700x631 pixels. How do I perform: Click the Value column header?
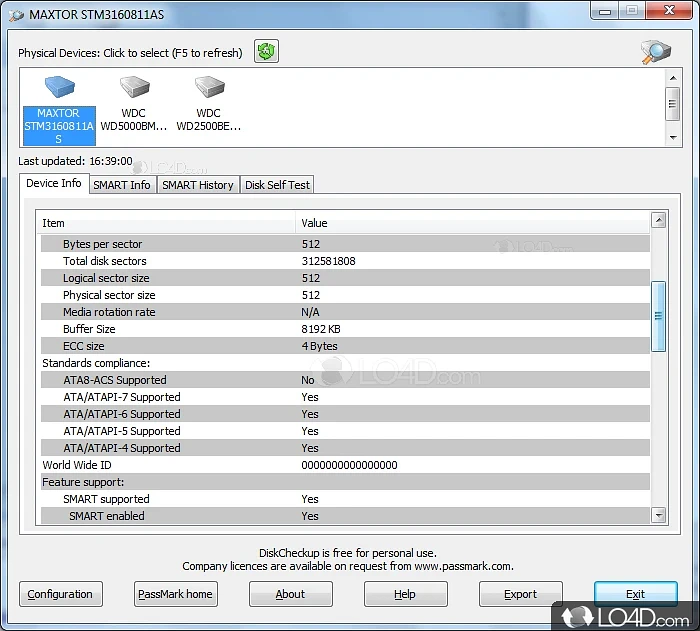(472, 223)
